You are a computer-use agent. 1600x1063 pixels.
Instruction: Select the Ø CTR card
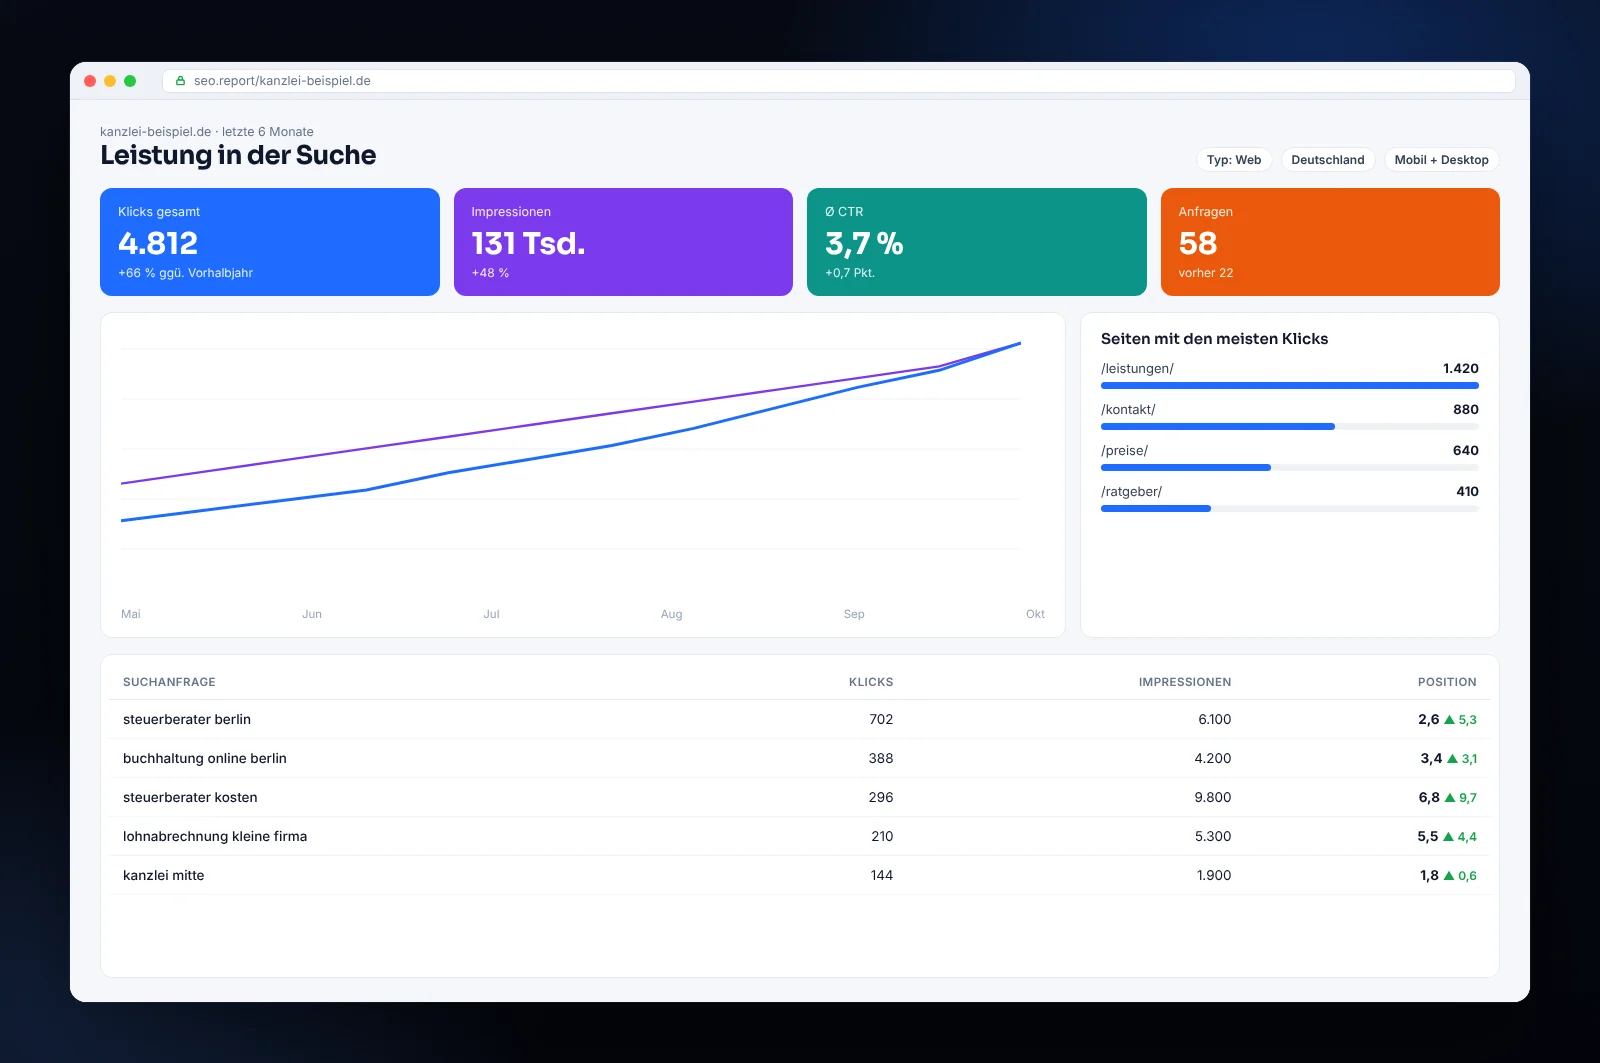point(977,242)
